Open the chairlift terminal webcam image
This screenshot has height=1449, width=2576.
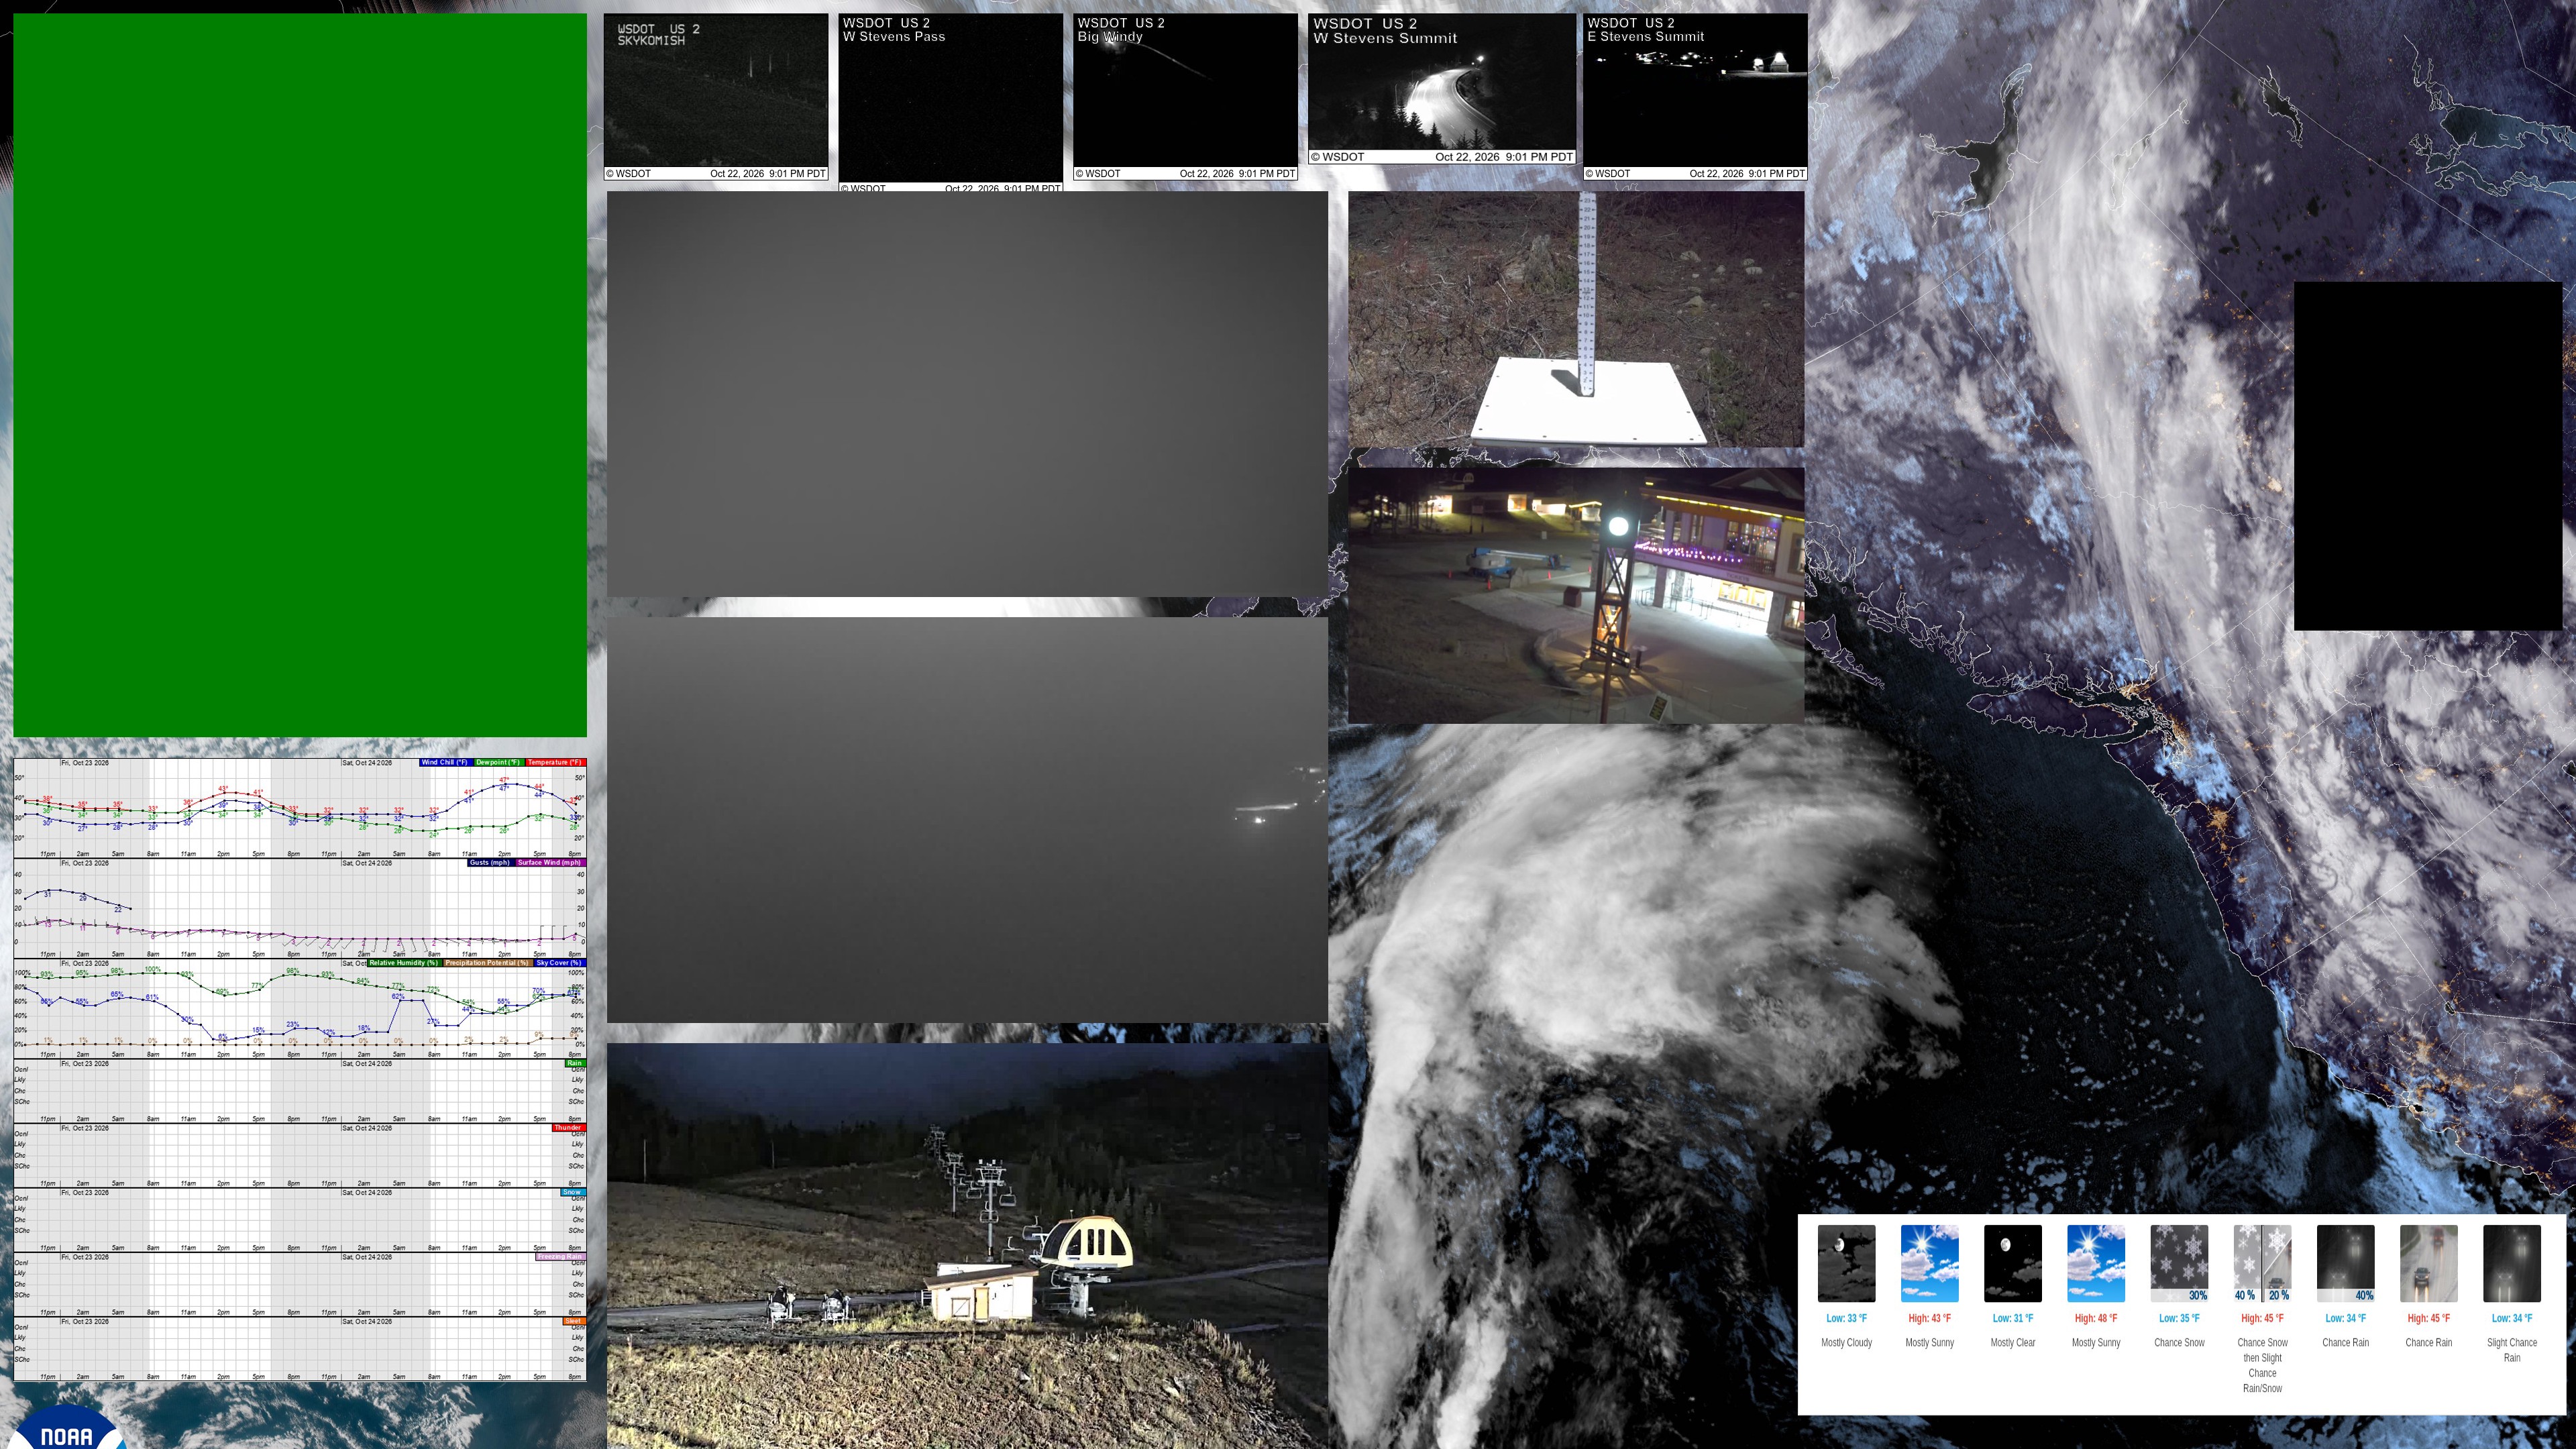point(967,1246)
